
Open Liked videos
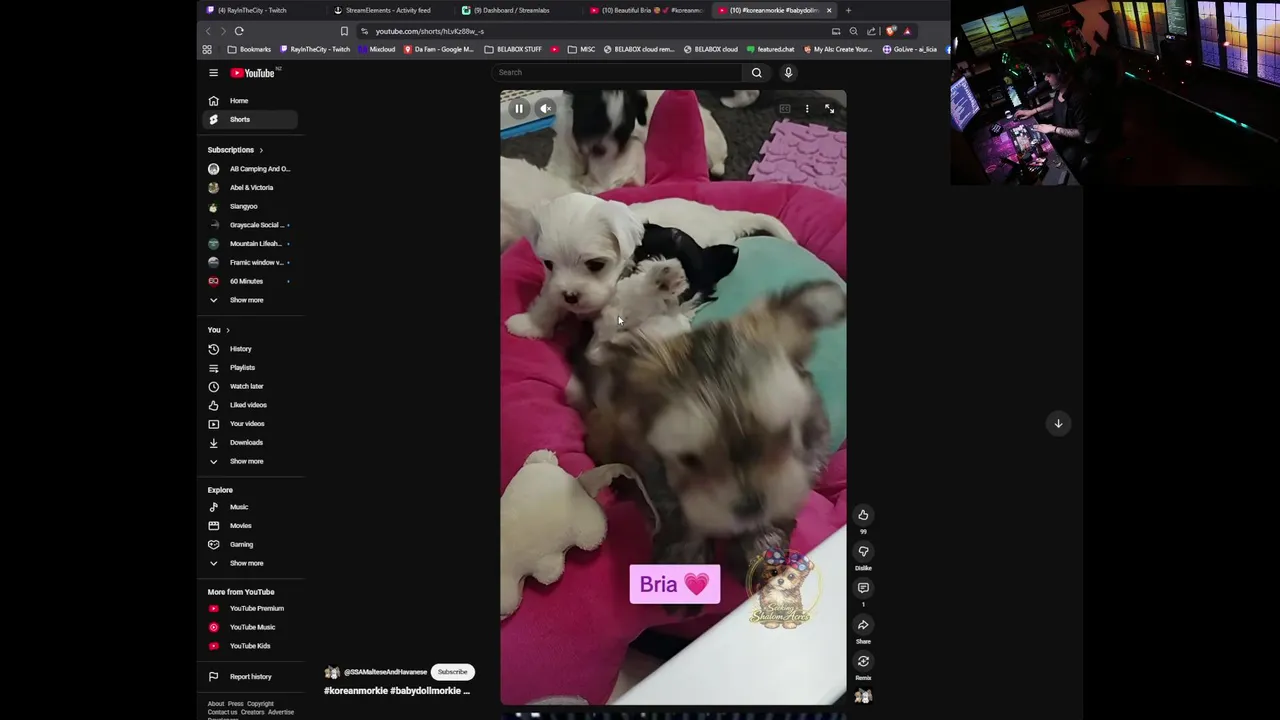pyautogui.click(x=250, y=405)
